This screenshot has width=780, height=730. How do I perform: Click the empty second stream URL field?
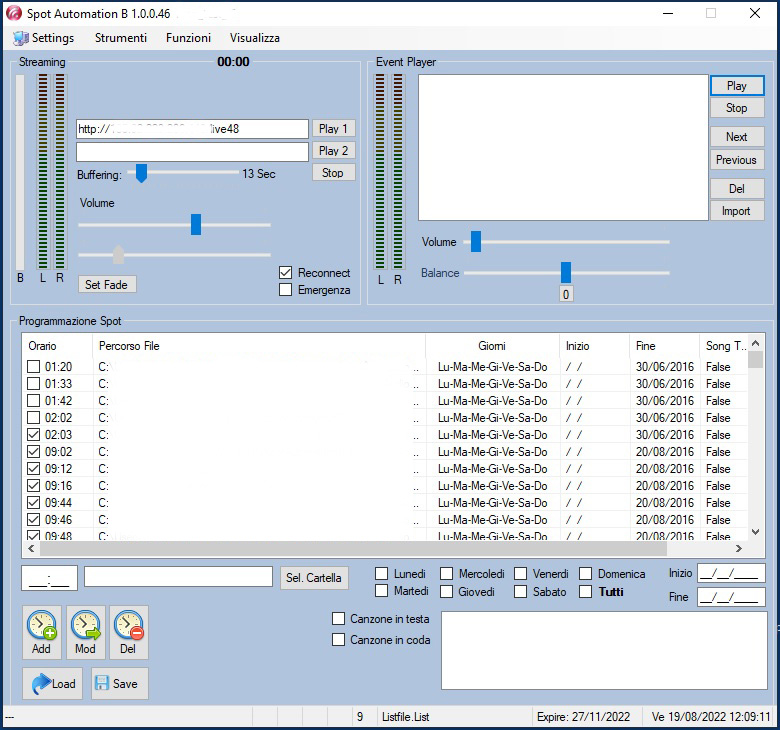pyautogui.click(x=193, y=152)
